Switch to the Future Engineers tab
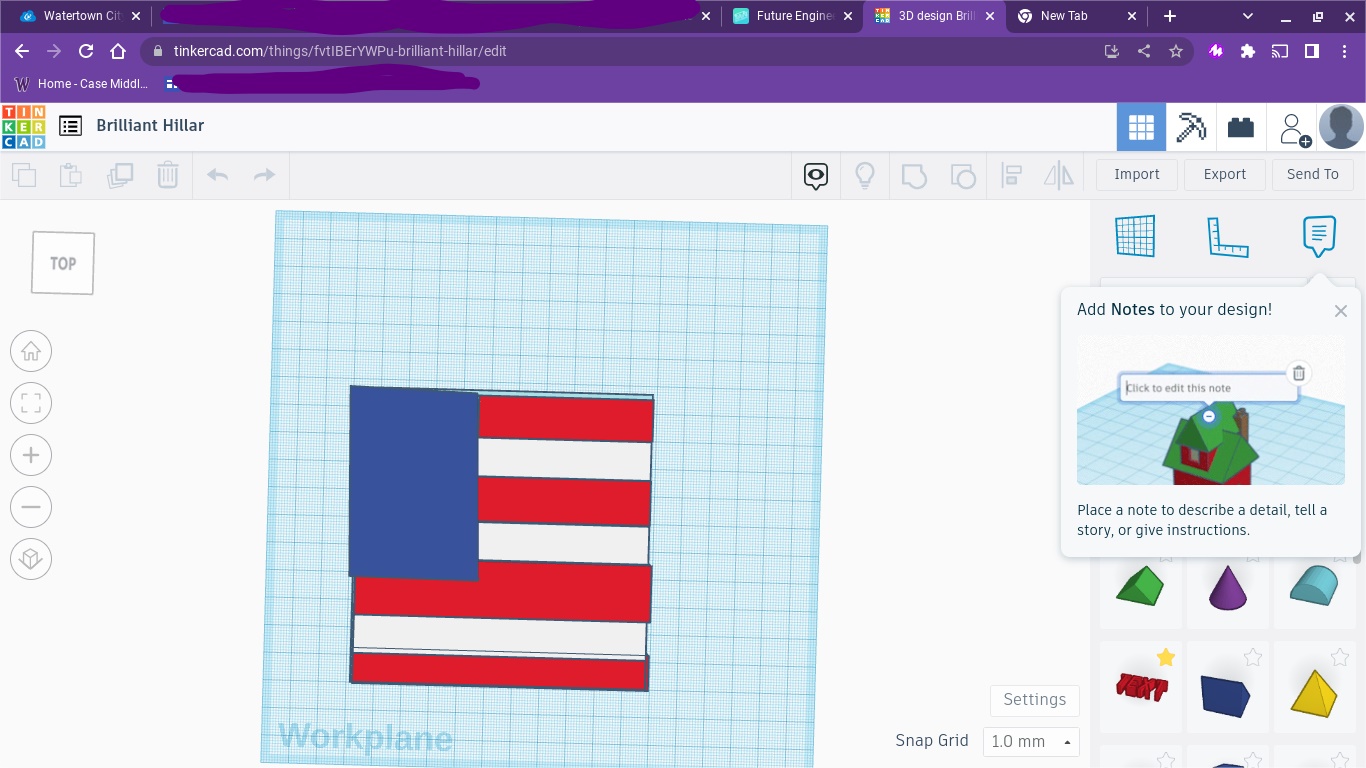The height and width of the screenshot is (768, 1366). coord(793,16)
